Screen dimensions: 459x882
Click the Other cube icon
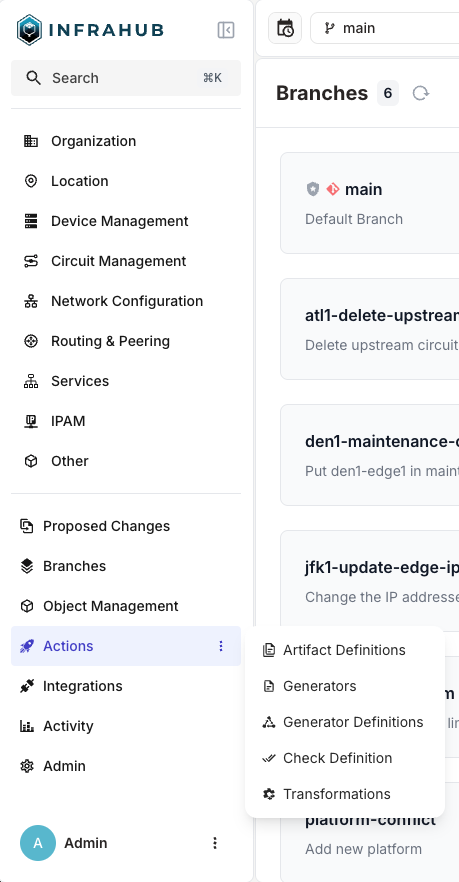coord(31,461)
